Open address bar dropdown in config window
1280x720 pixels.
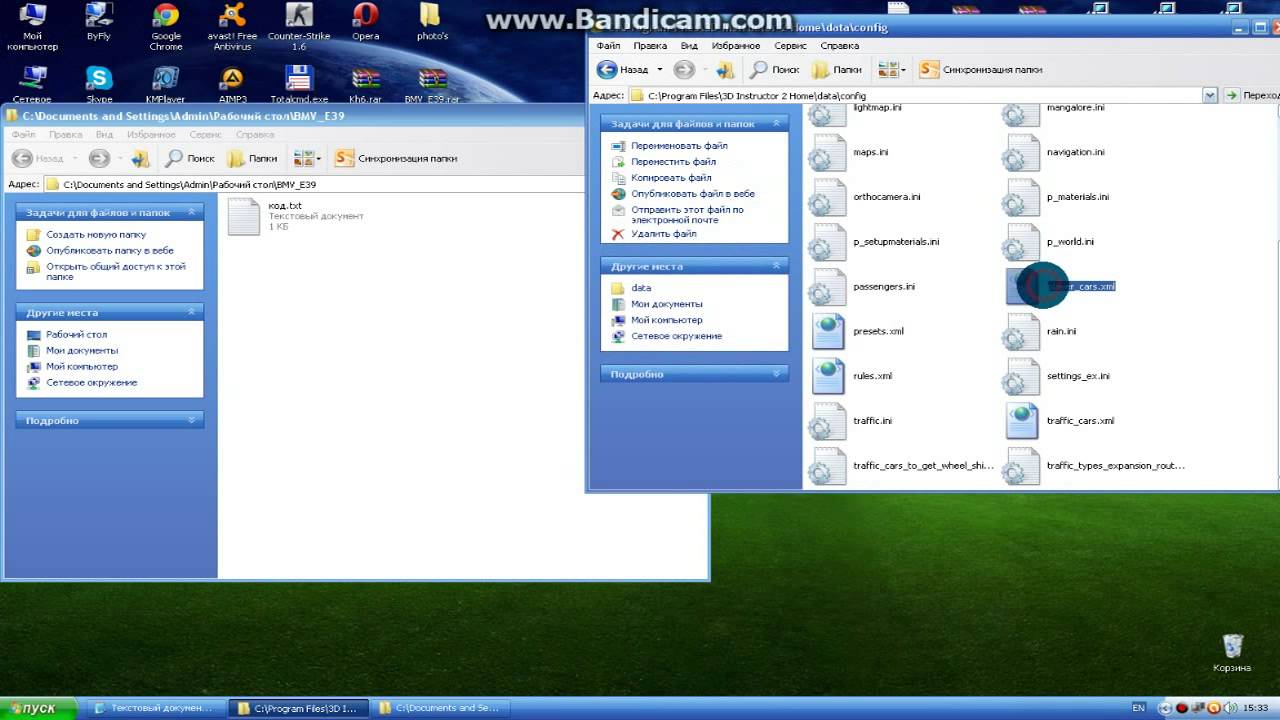tap(1209, 95)
